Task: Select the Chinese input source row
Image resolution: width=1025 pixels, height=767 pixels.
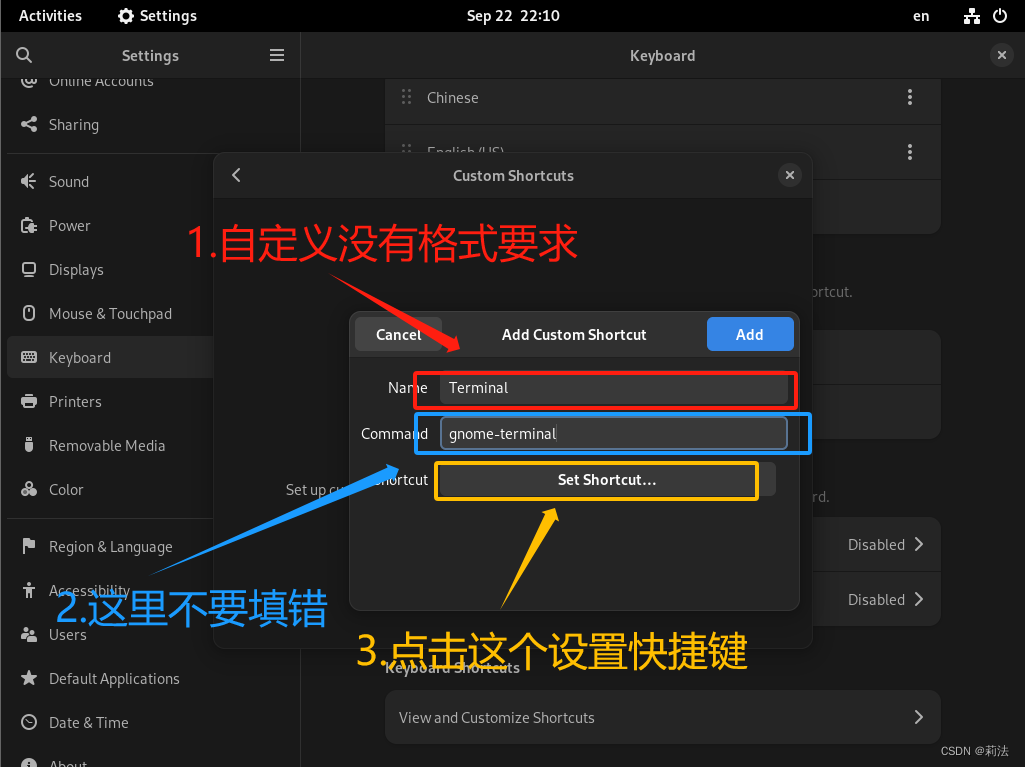Action: pos(662,98)
